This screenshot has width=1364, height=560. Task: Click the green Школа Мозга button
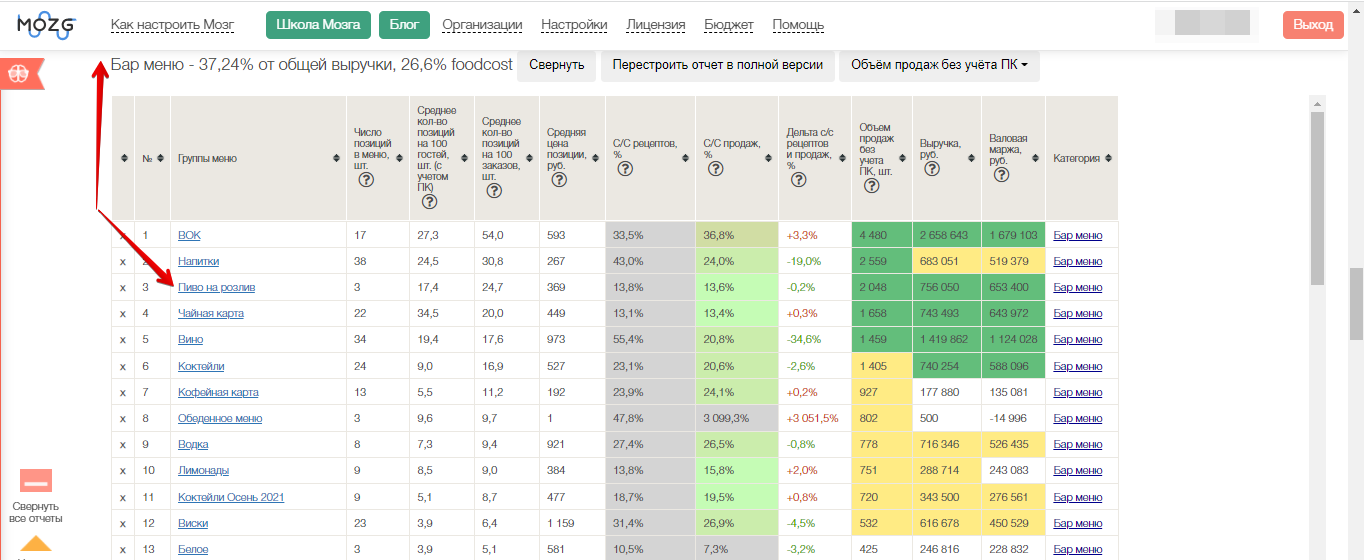point(318,25)
